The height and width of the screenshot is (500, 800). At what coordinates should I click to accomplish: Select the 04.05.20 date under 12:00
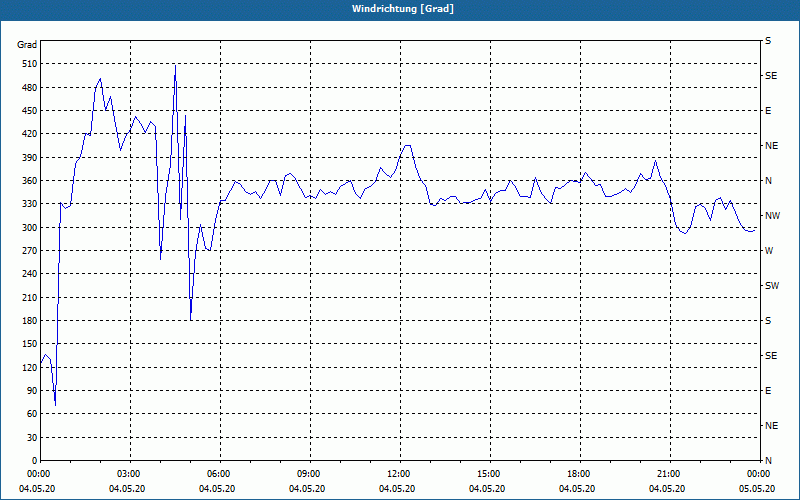coord(396,489)
